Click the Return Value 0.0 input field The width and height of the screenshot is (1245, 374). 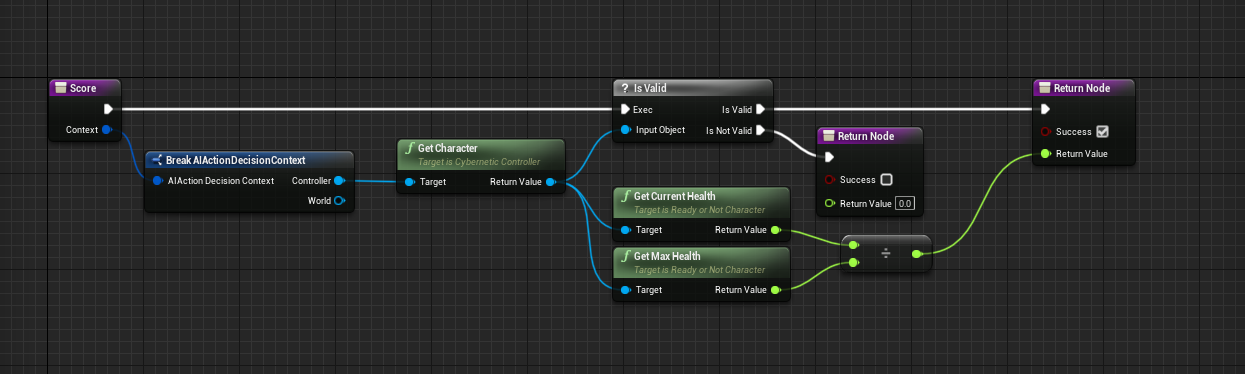point(905,204)
